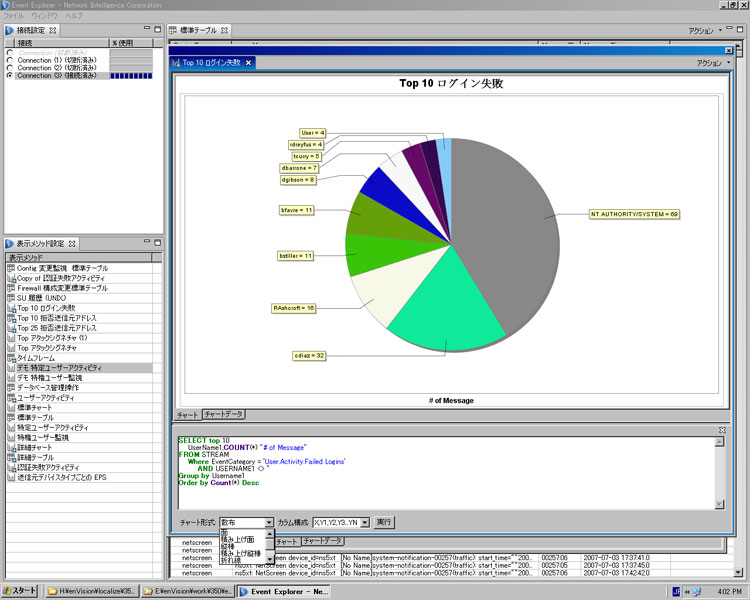Click the NT AUTHORITY/SYSTEM = 69 label
The image size is (750, 600).
coord(634,214)
